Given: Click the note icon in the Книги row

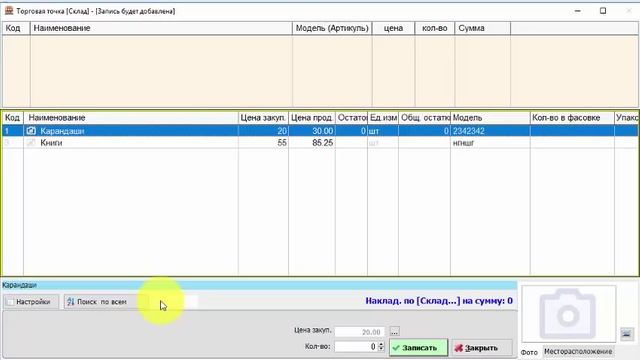Looking at the screenshot, I should [x=31, y=143].
